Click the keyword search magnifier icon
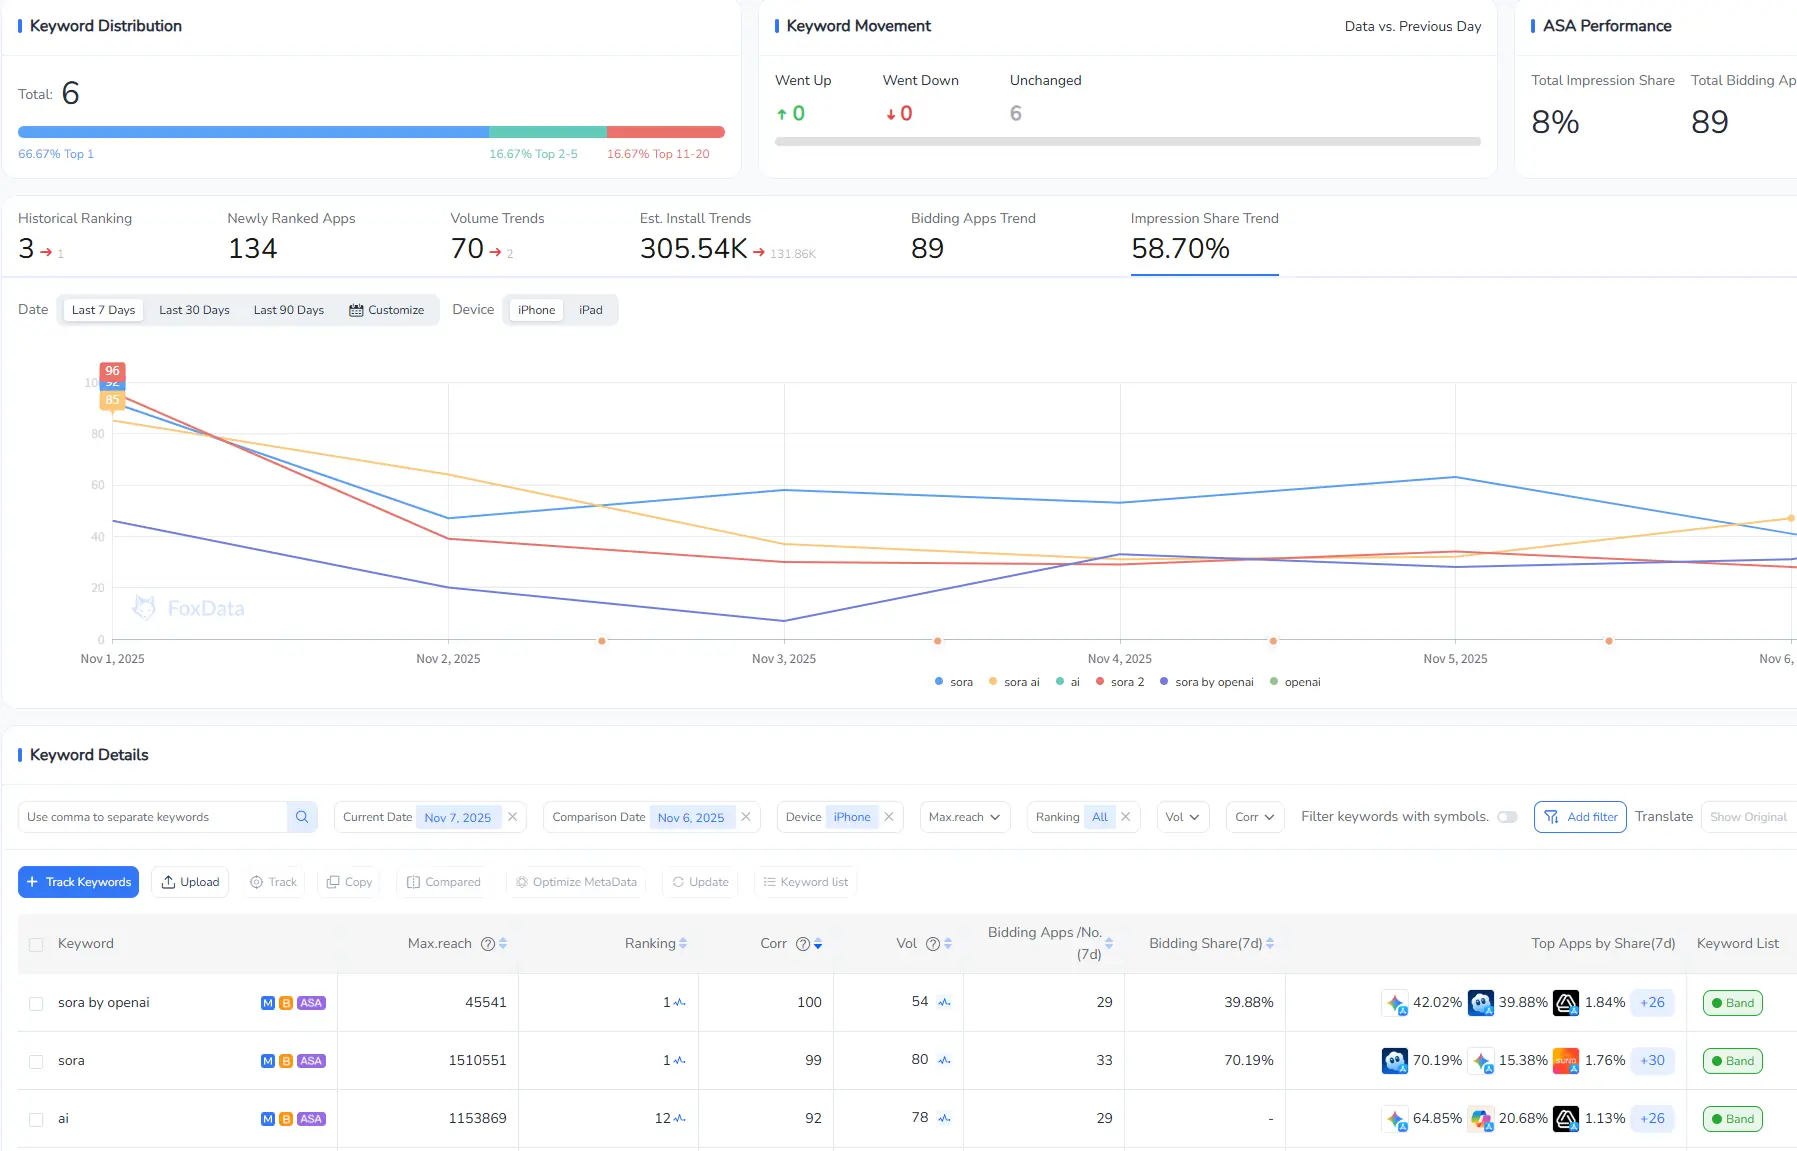The width and height of the screenshot is (1797, 1151). tap(302, 817)
